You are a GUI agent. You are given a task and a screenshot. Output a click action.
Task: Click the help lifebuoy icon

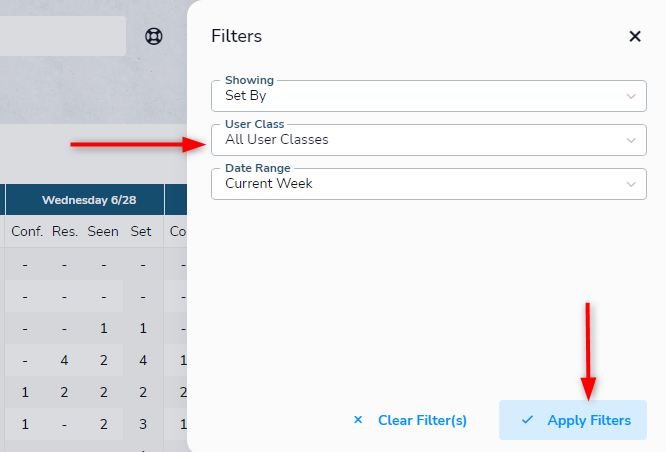[154, 36]
